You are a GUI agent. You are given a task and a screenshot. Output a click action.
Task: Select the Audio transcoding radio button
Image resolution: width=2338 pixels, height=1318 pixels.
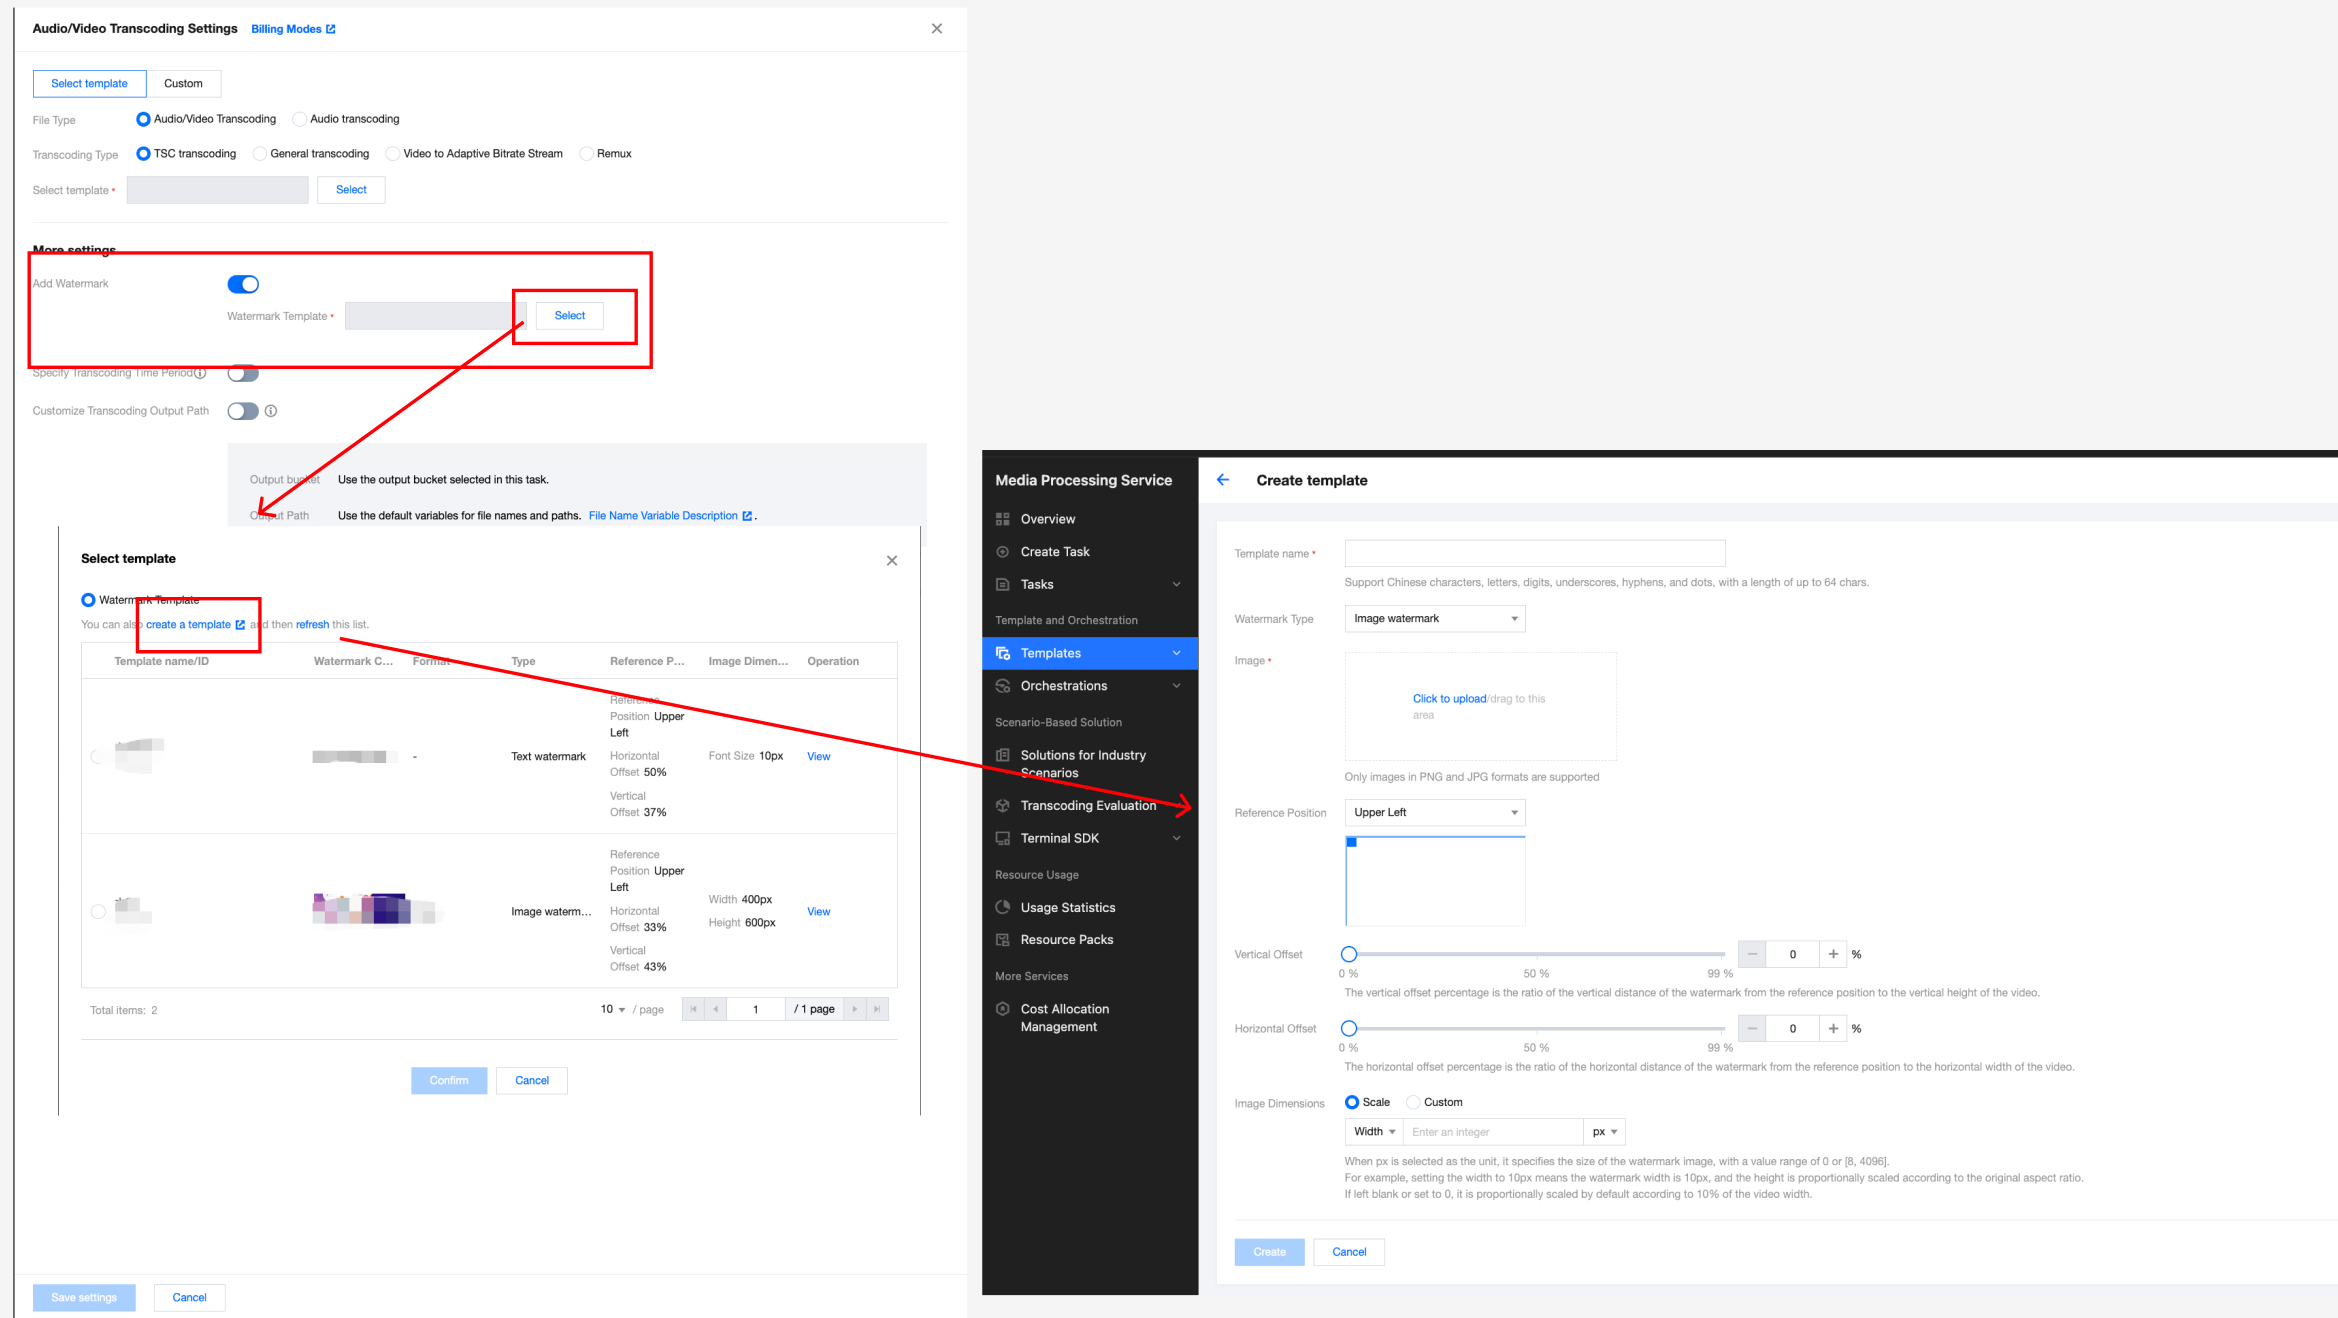pyautogui.click(x=299, y=119)
